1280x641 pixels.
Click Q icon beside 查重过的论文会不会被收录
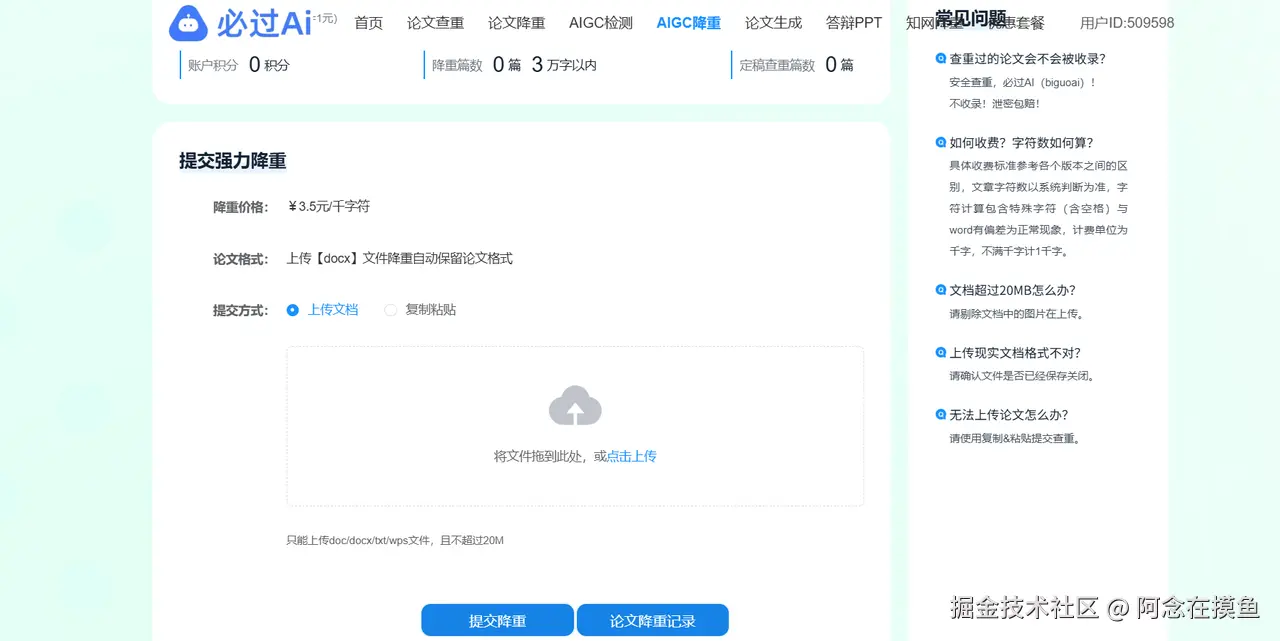point(941,58)
